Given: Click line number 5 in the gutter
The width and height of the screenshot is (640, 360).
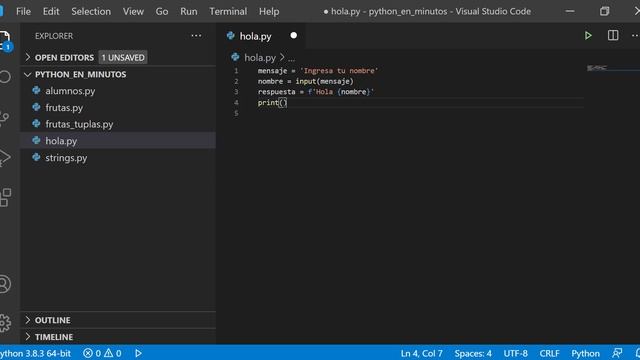Looking at the screenshot, I should (236, 113).
